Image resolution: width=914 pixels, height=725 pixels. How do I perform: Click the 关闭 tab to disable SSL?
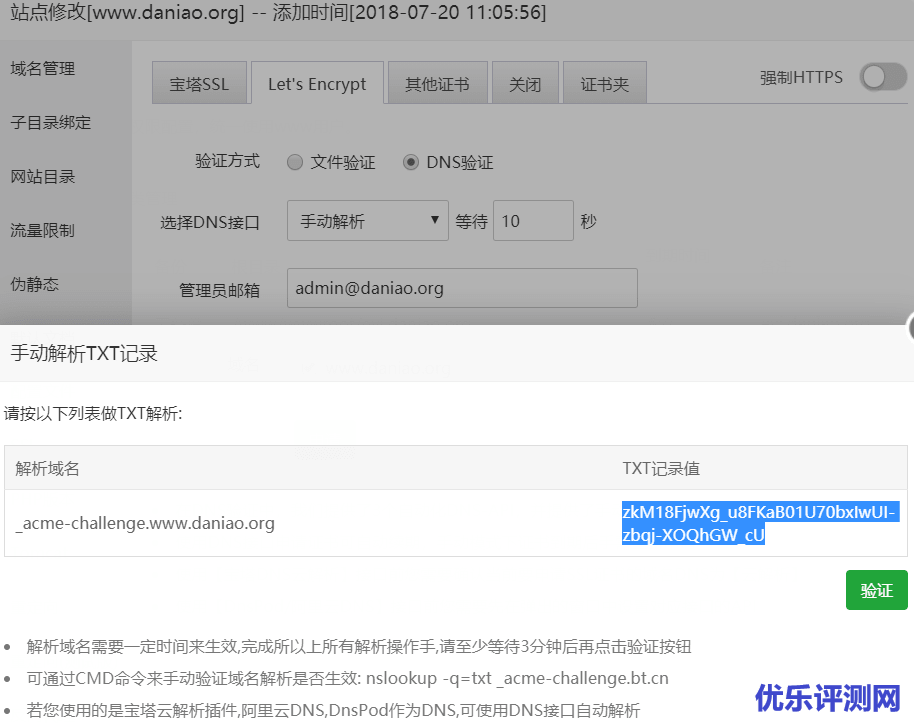[525, 84]
